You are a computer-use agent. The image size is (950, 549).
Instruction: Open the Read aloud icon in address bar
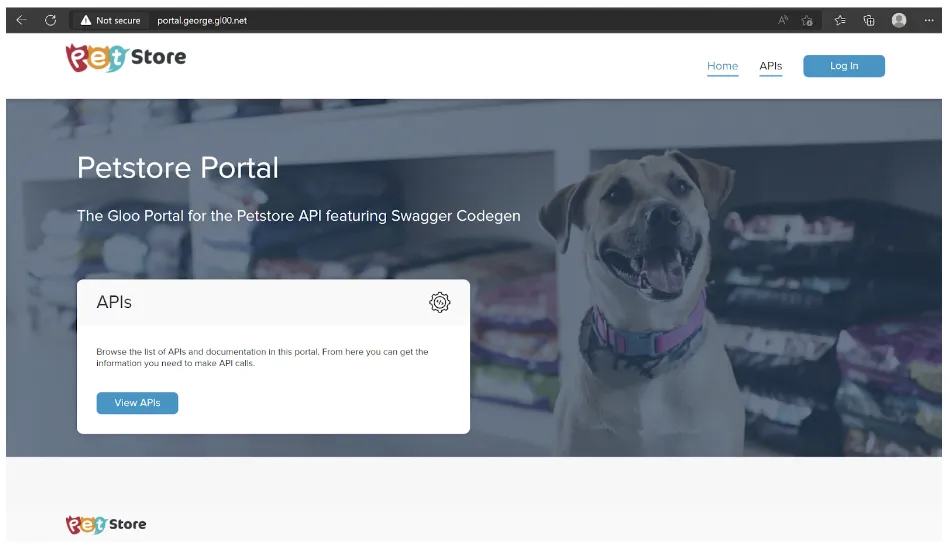[x=783, y=20]
